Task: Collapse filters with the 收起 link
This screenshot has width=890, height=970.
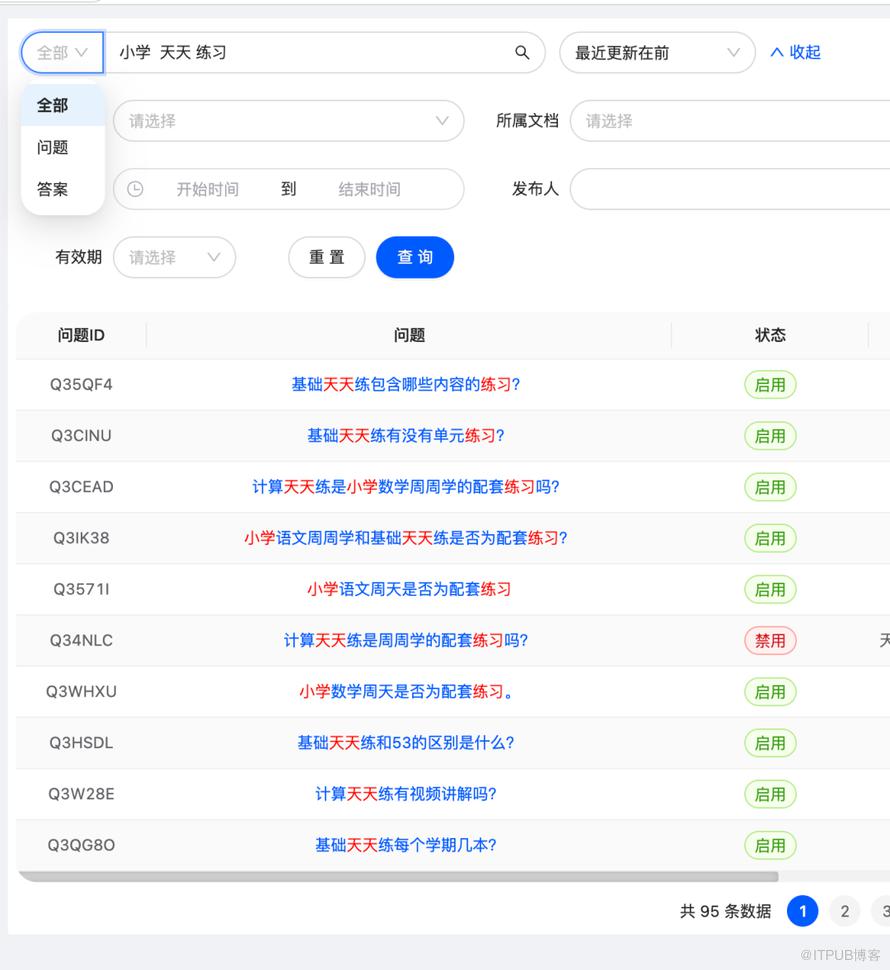Action: (x=795, y=53)
